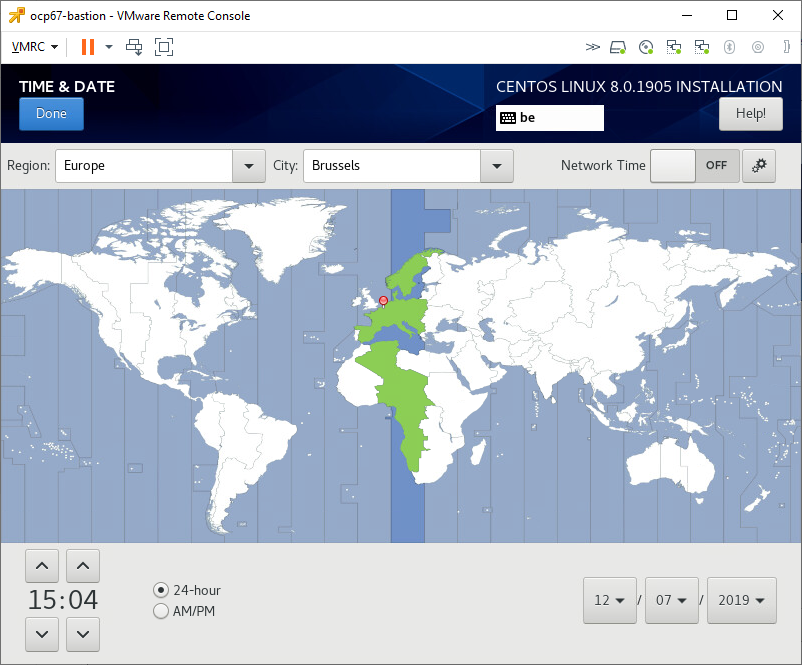Click the first network adapter icon

click(674, 47)
